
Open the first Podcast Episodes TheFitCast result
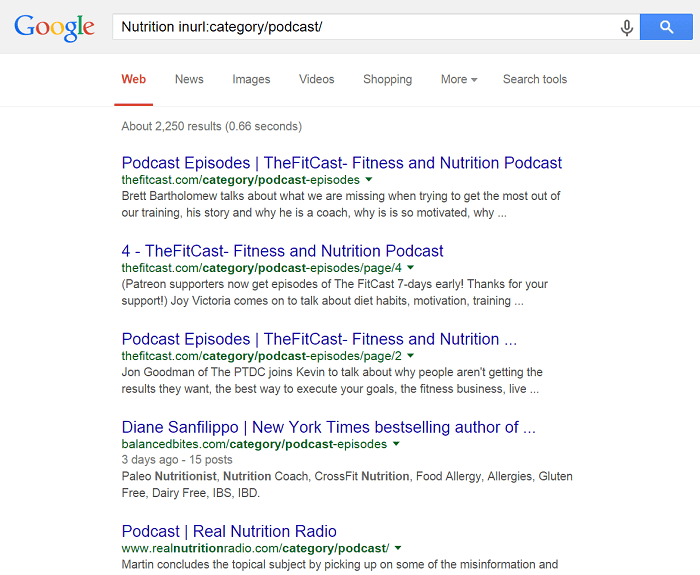[342, 163]
